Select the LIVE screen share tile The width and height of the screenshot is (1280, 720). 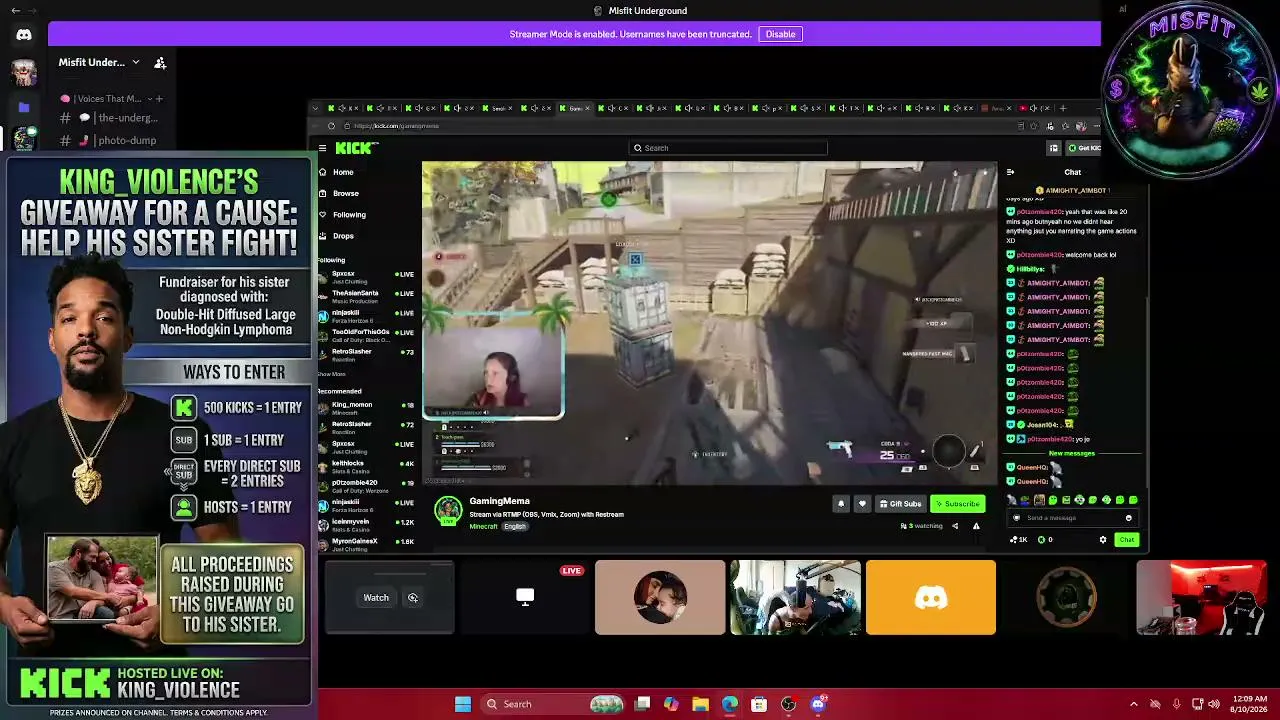(525, 598)
